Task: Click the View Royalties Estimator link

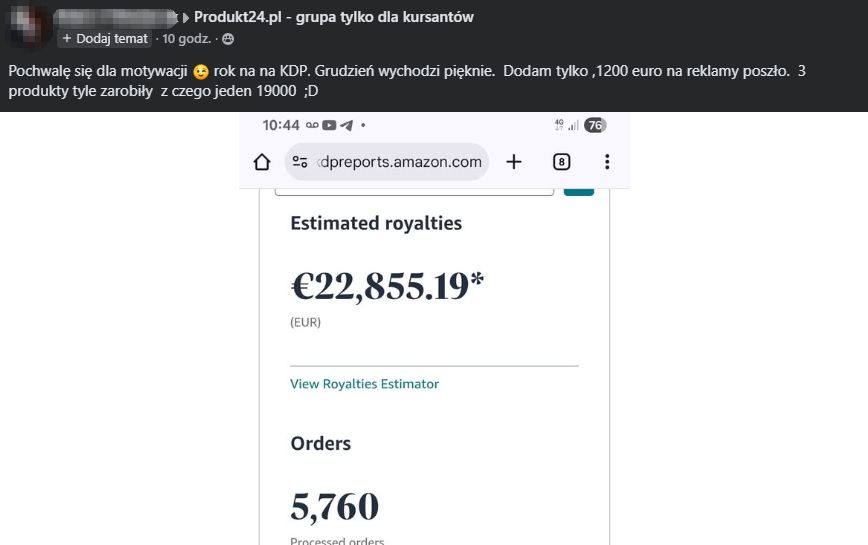Action: pos(364,384)
